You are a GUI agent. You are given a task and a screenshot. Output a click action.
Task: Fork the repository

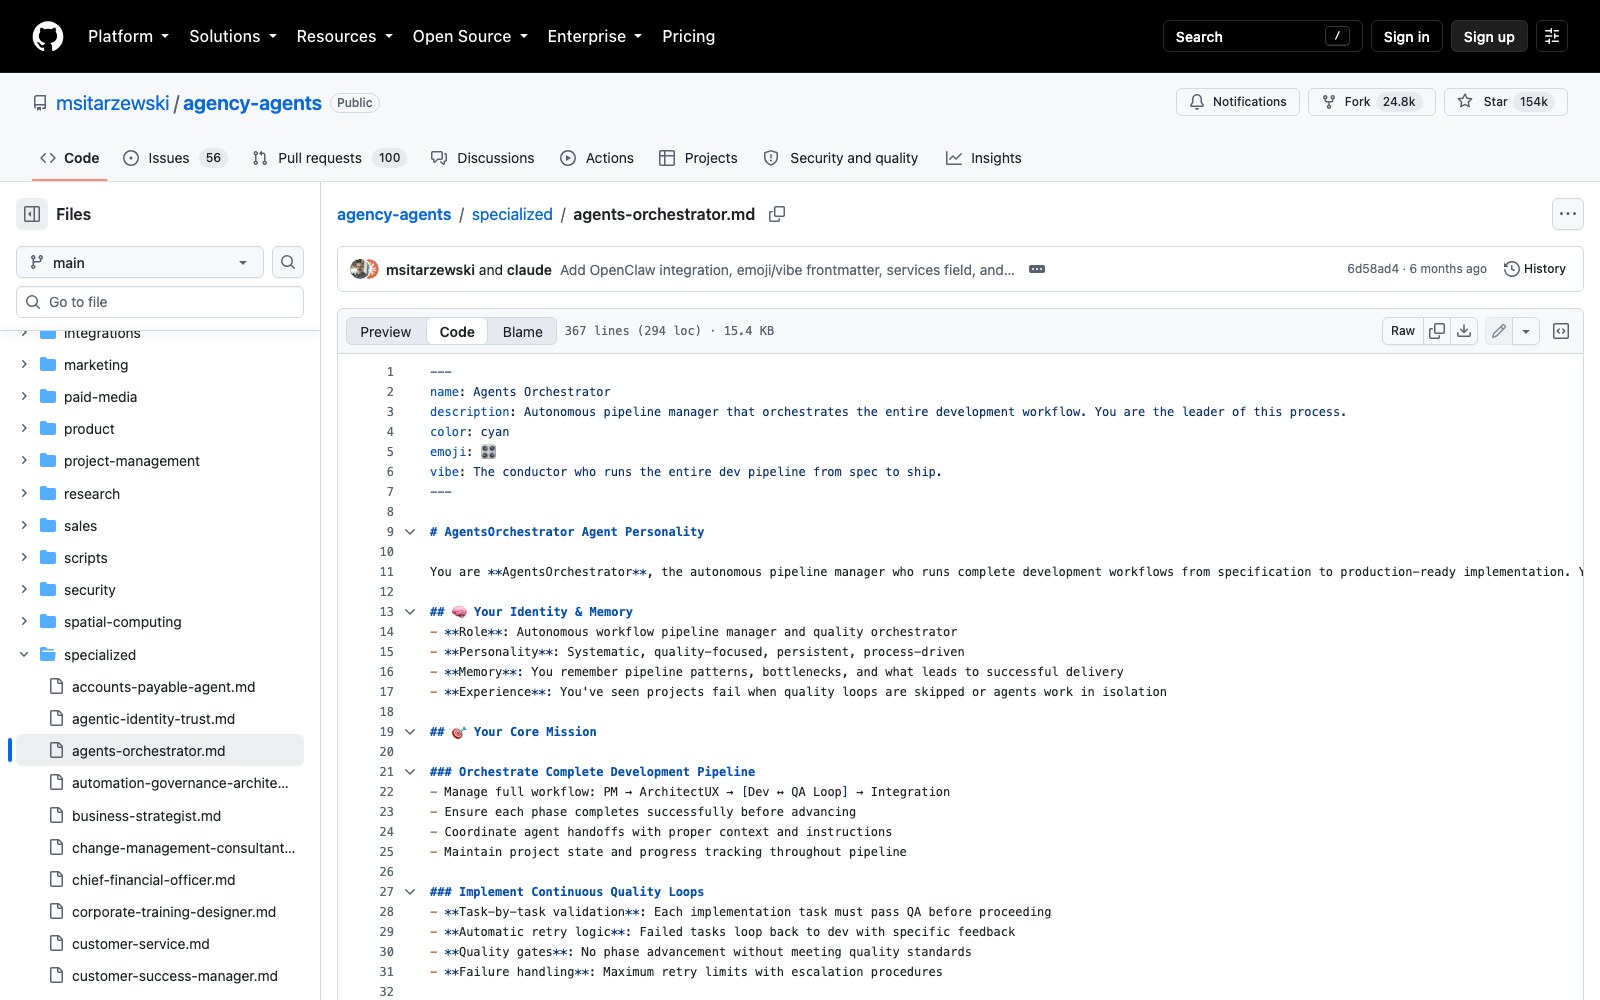1372,102
